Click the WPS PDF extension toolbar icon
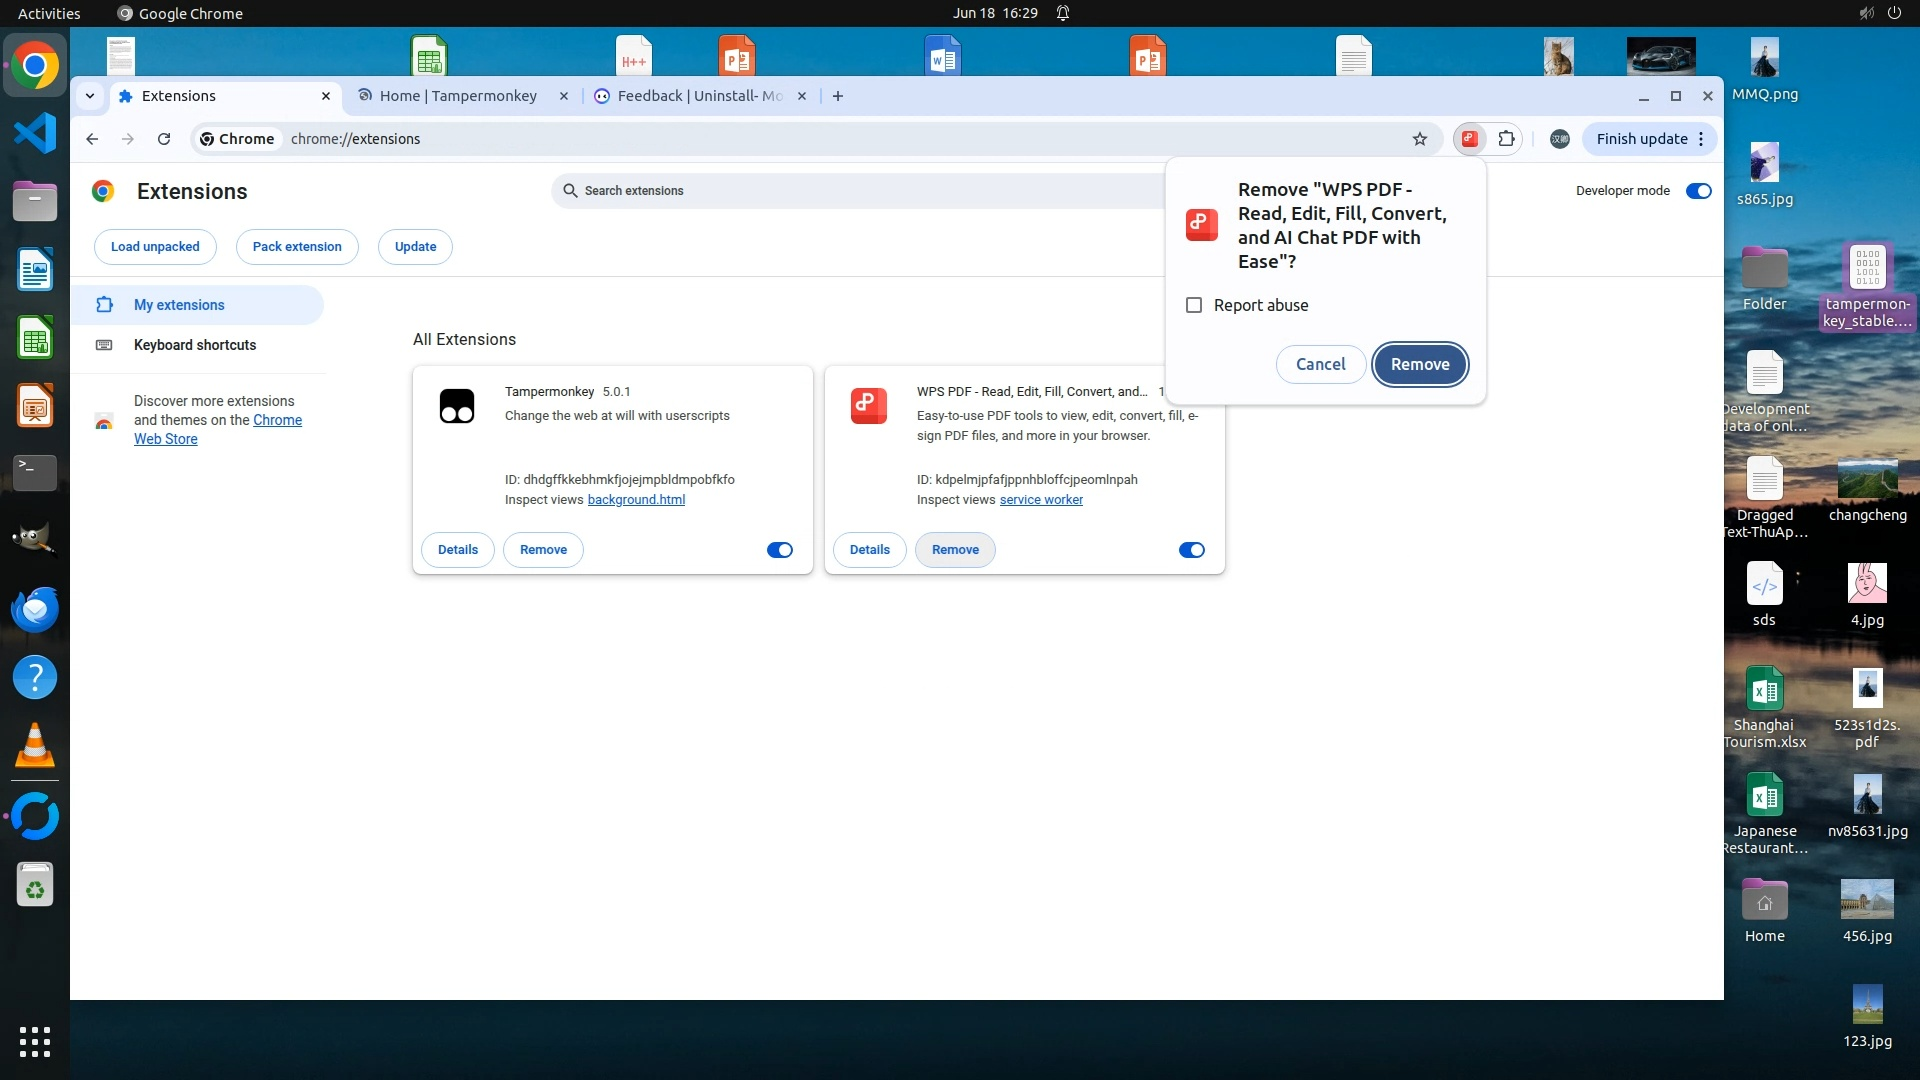Image resolution: width=1920 pixels, height=1080 pixels. pyautogui.click(x=1469, y=139)
